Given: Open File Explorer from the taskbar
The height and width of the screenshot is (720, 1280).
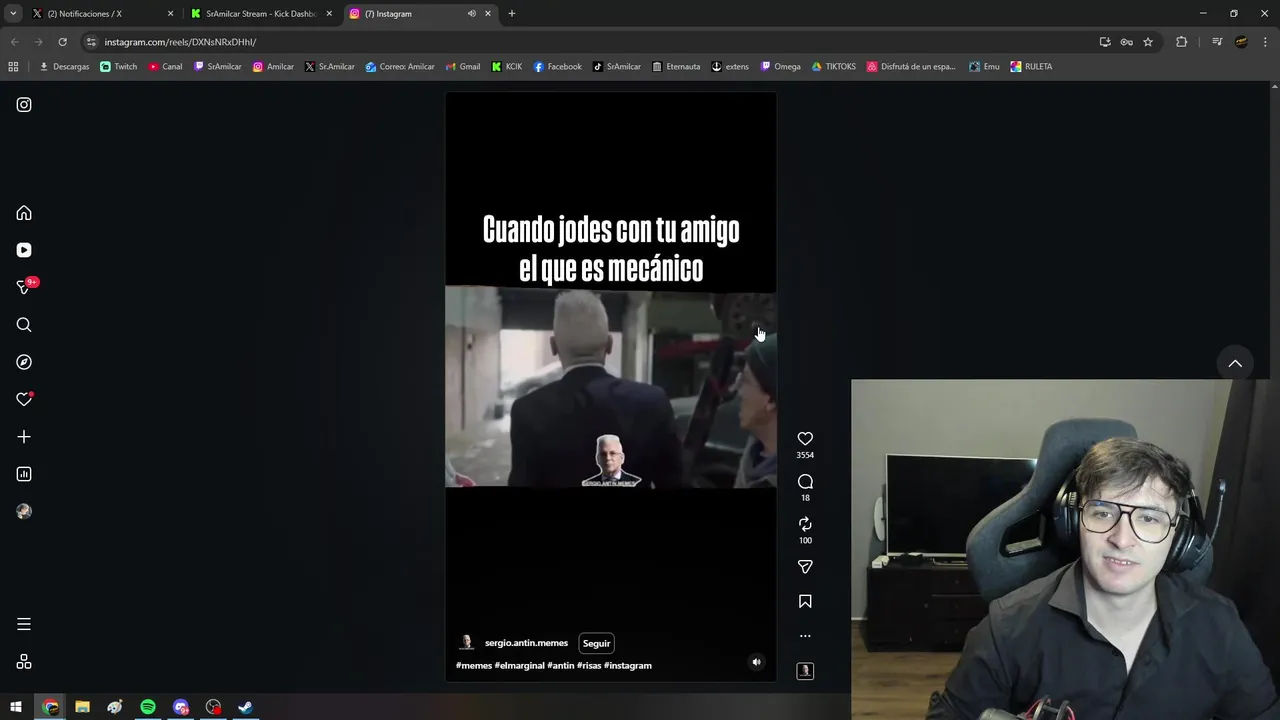Looking at the screenshot, I should coord(82,707).
